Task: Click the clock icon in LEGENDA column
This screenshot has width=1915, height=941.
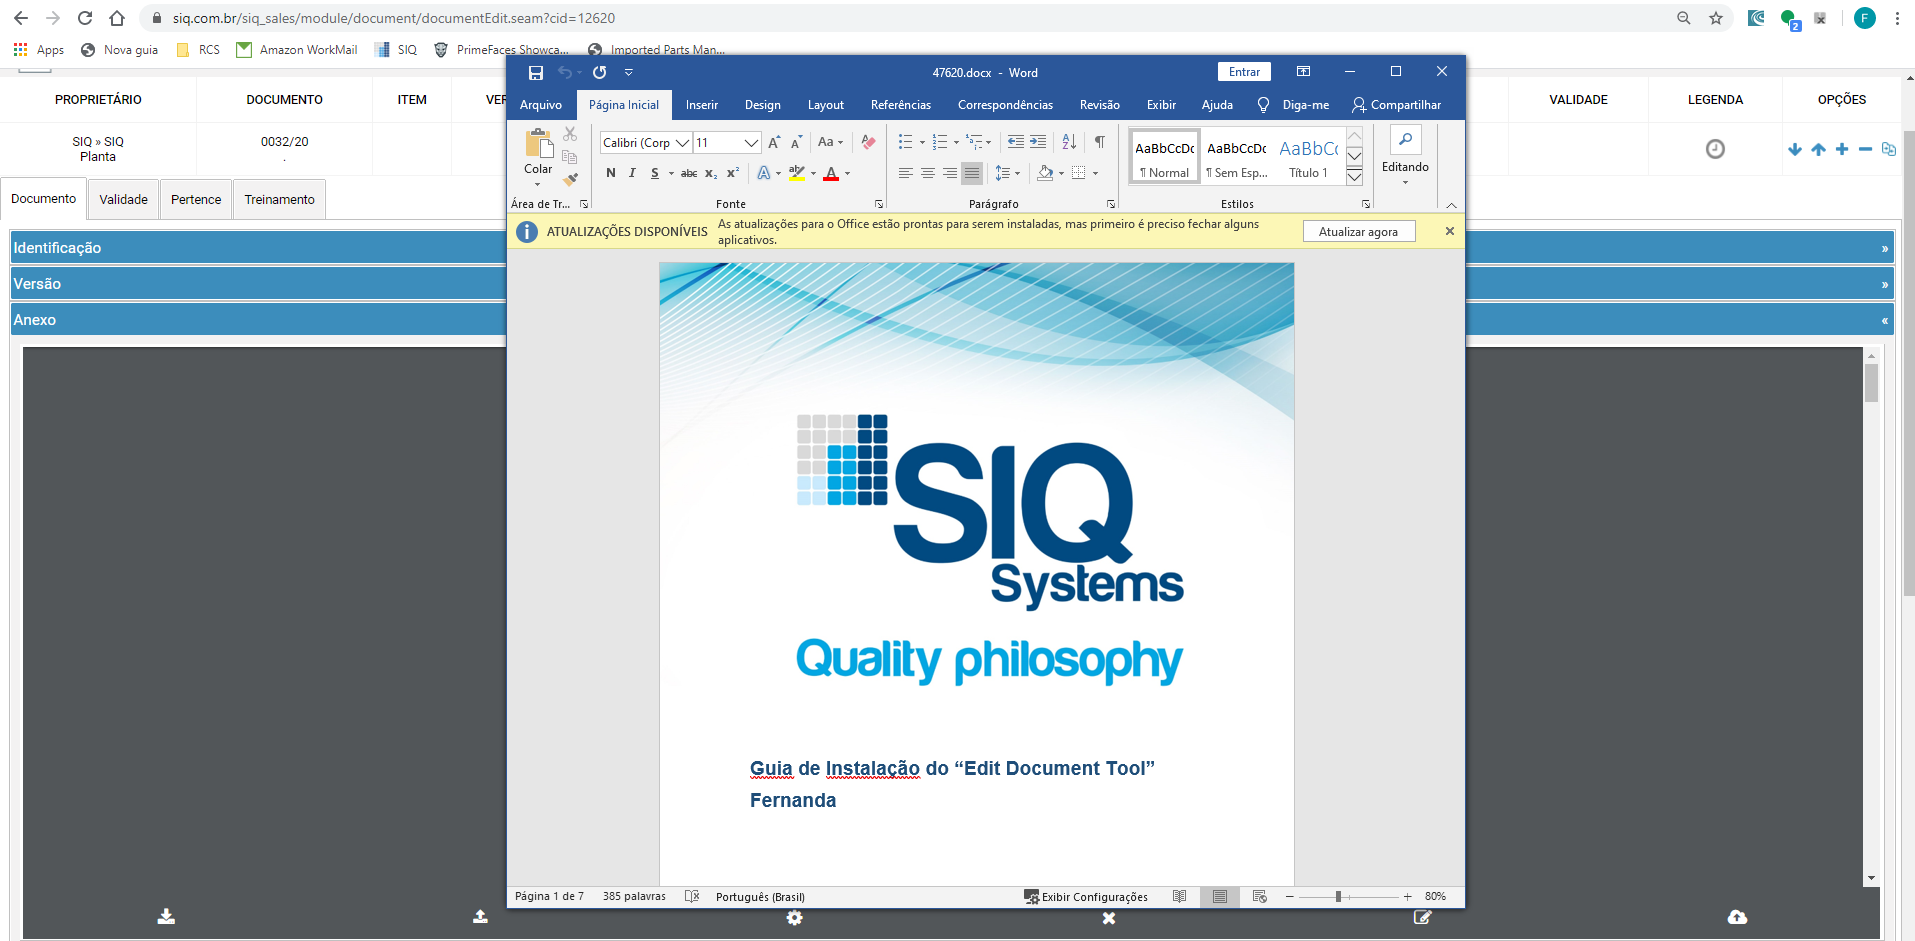Action: click(1715, 149)
